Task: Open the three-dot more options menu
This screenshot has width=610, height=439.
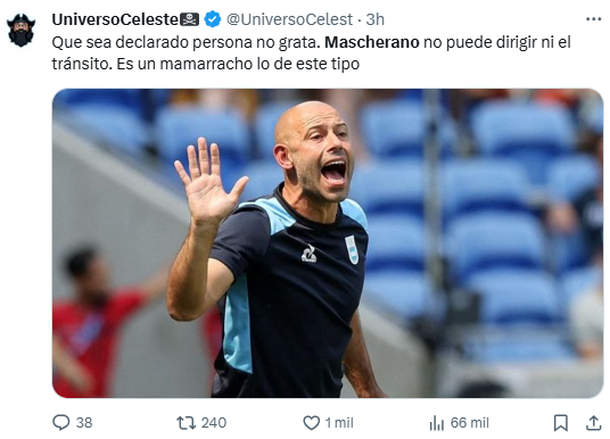Action: 593,19
